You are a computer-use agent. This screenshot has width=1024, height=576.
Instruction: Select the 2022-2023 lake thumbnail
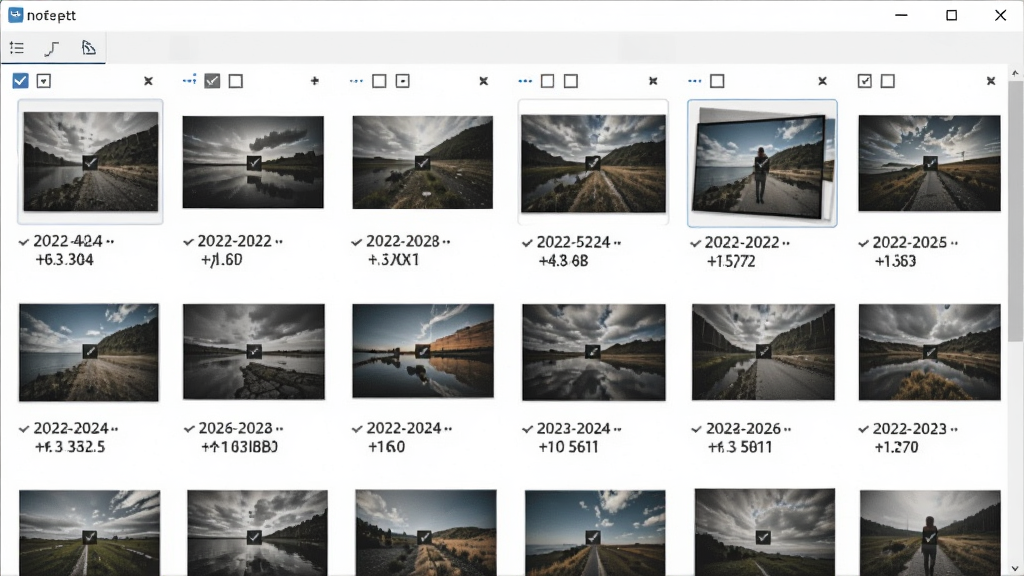(x=929, y=352)
